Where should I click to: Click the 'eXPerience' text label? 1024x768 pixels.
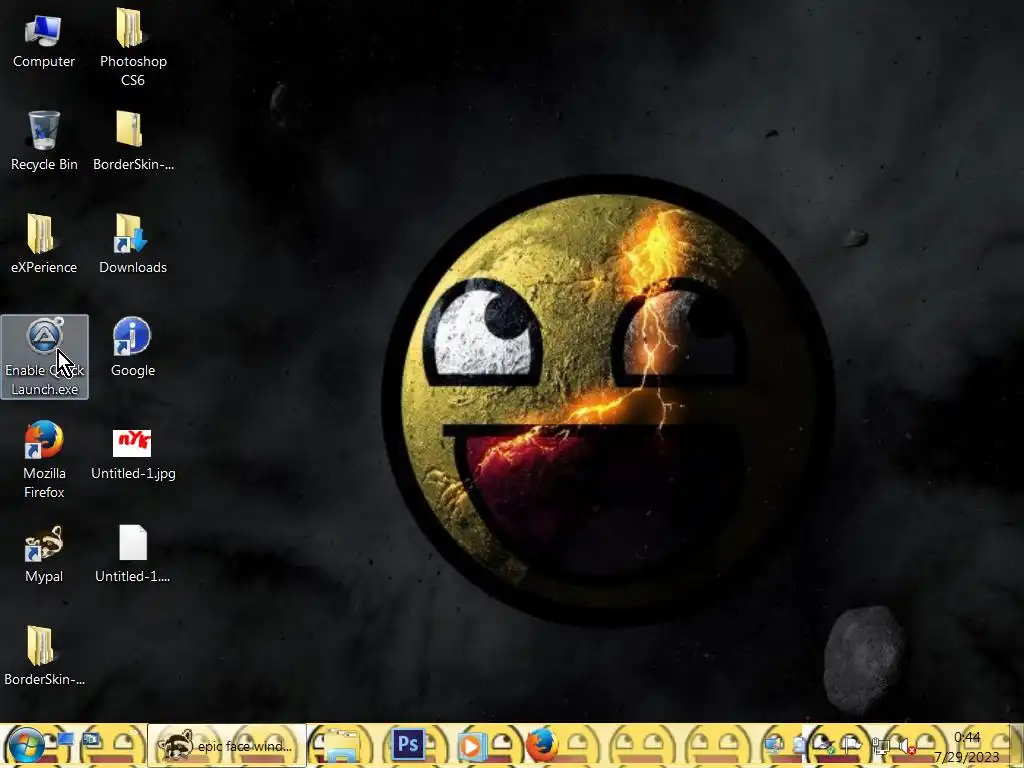44,267
